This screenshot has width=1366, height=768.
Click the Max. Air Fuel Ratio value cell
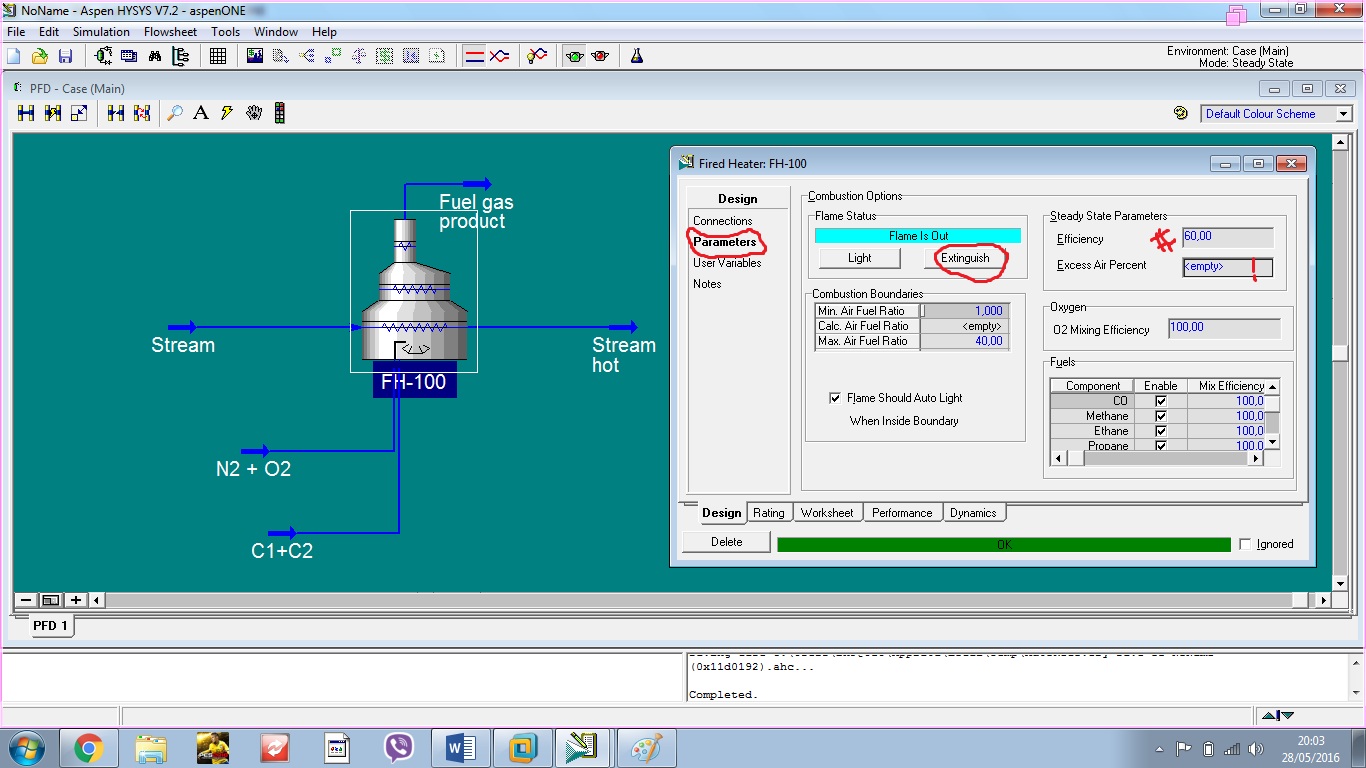pos(965,341)
